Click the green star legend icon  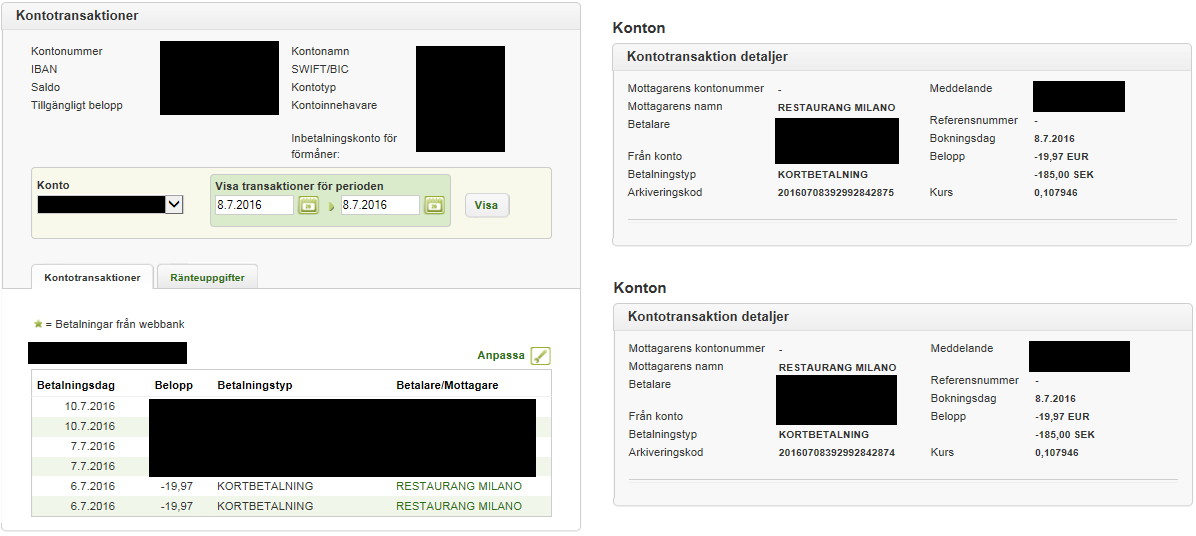(39, 324)
